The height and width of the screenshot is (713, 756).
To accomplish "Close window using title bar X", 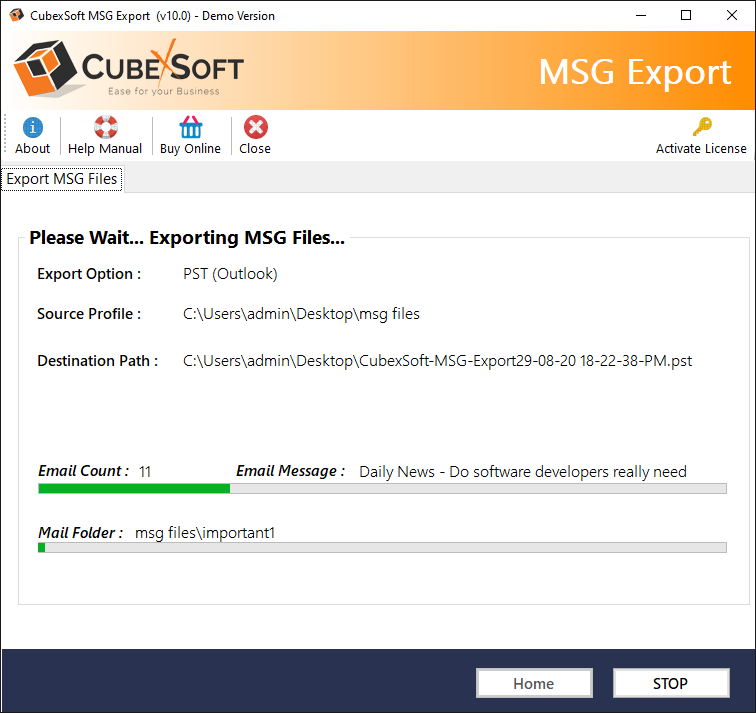I will pyautogui.click(x=731, y=15).
